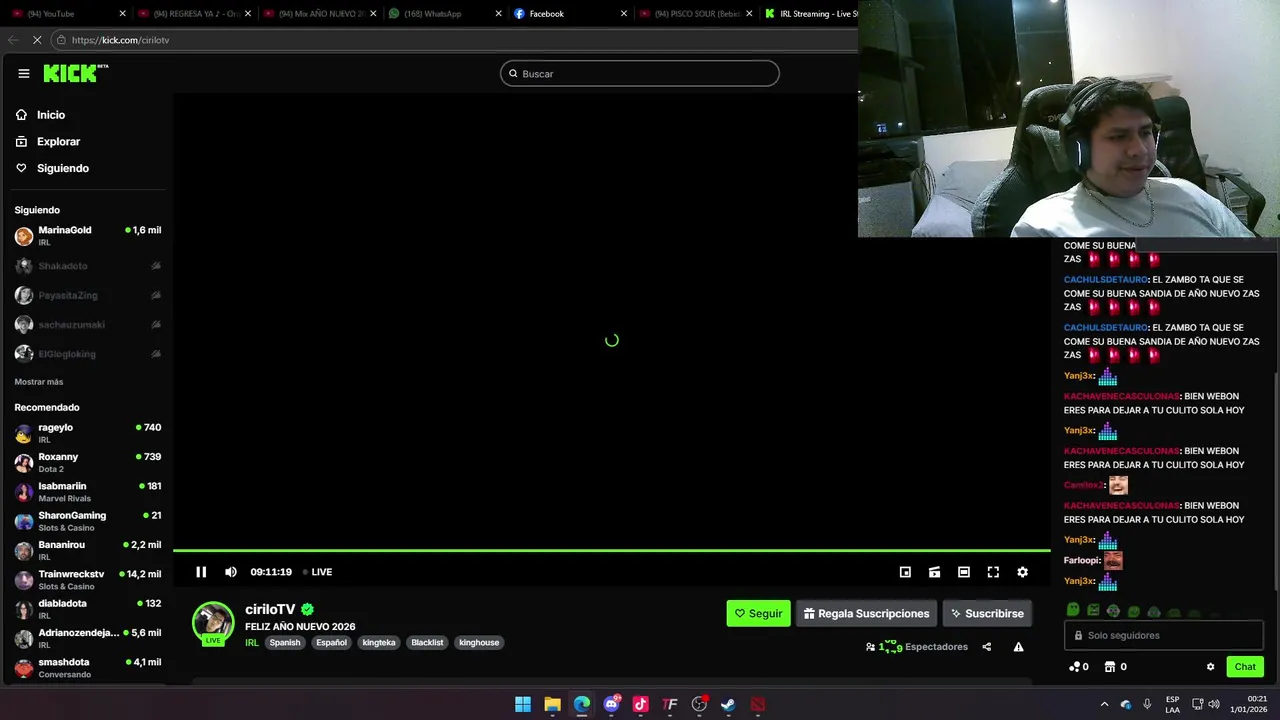Open recommended channel diabladota

88,609
